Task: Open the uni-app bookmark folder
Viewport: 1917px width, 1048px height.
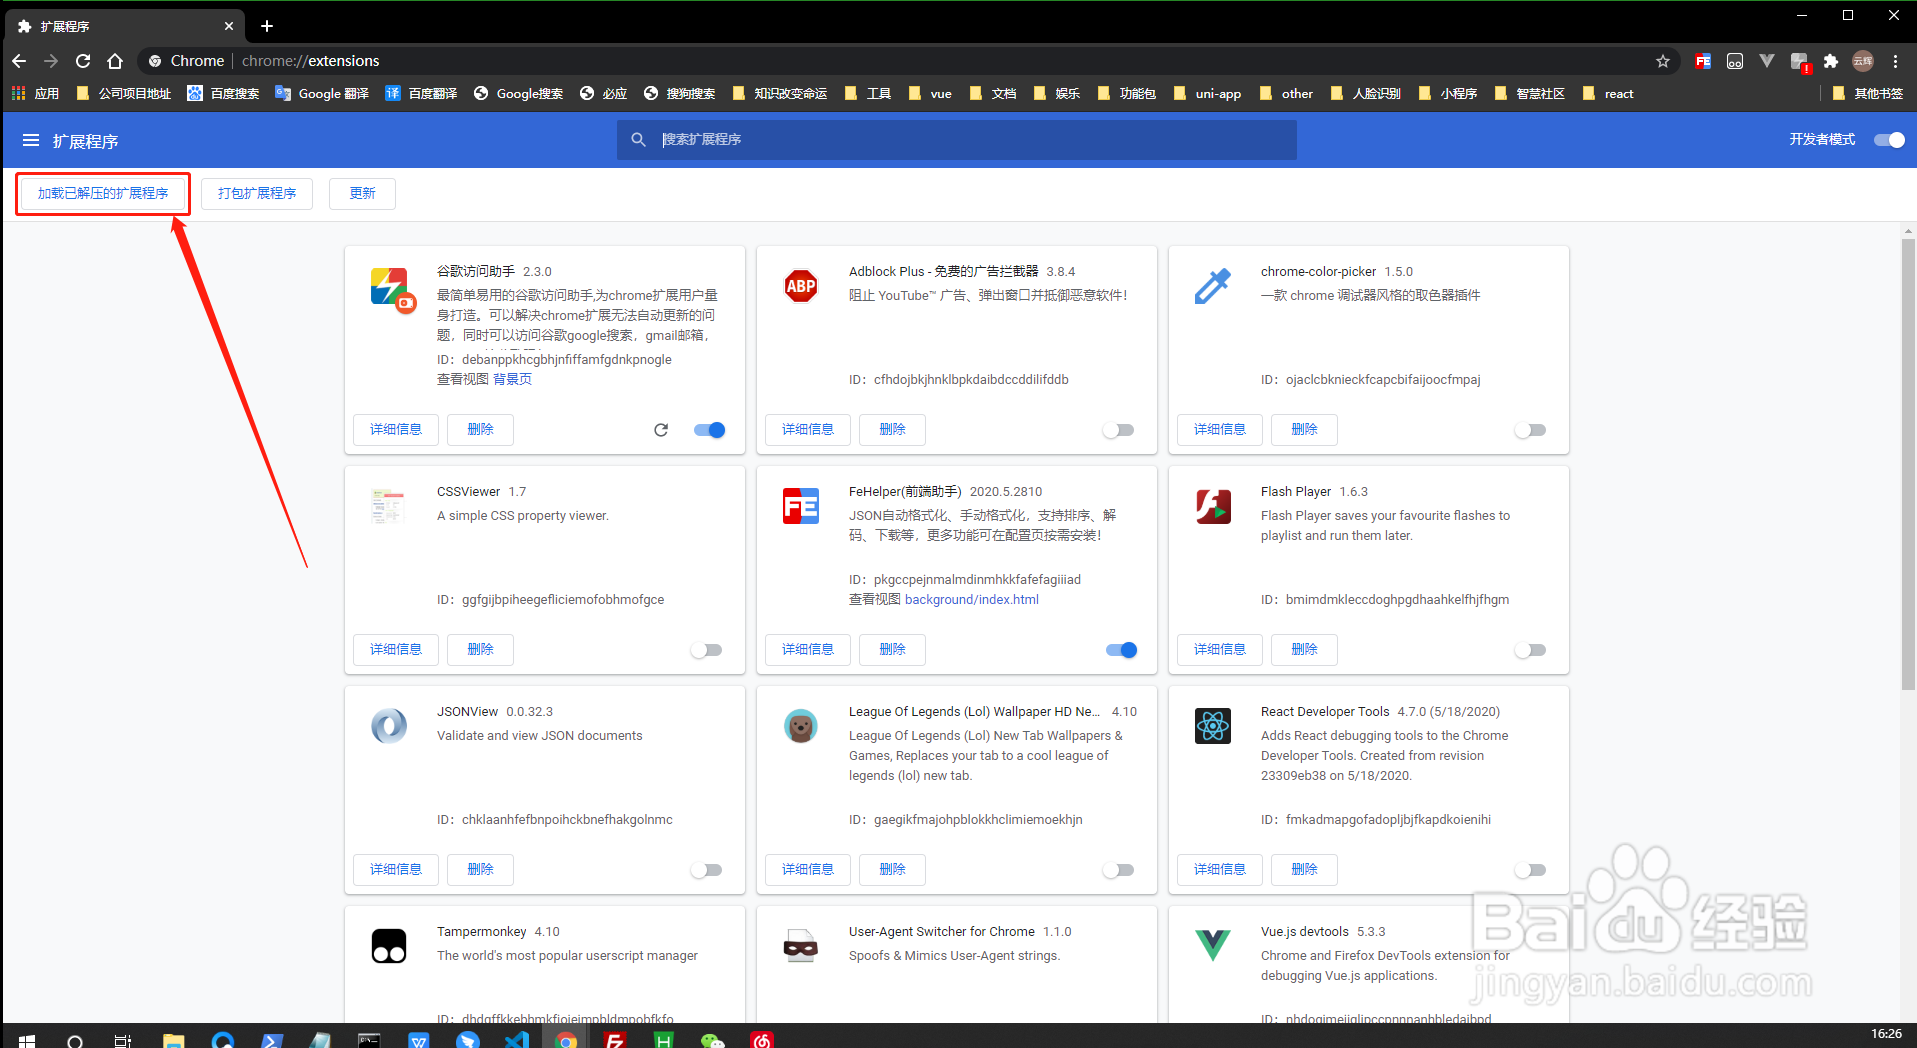Action: coord(1208,94)
